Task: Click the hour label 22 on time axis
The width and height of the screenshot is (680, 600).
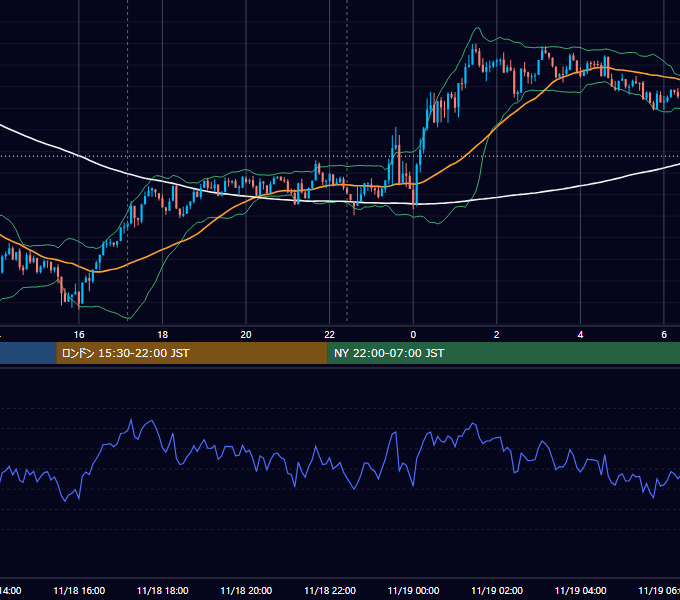Action: coord(330,334)
